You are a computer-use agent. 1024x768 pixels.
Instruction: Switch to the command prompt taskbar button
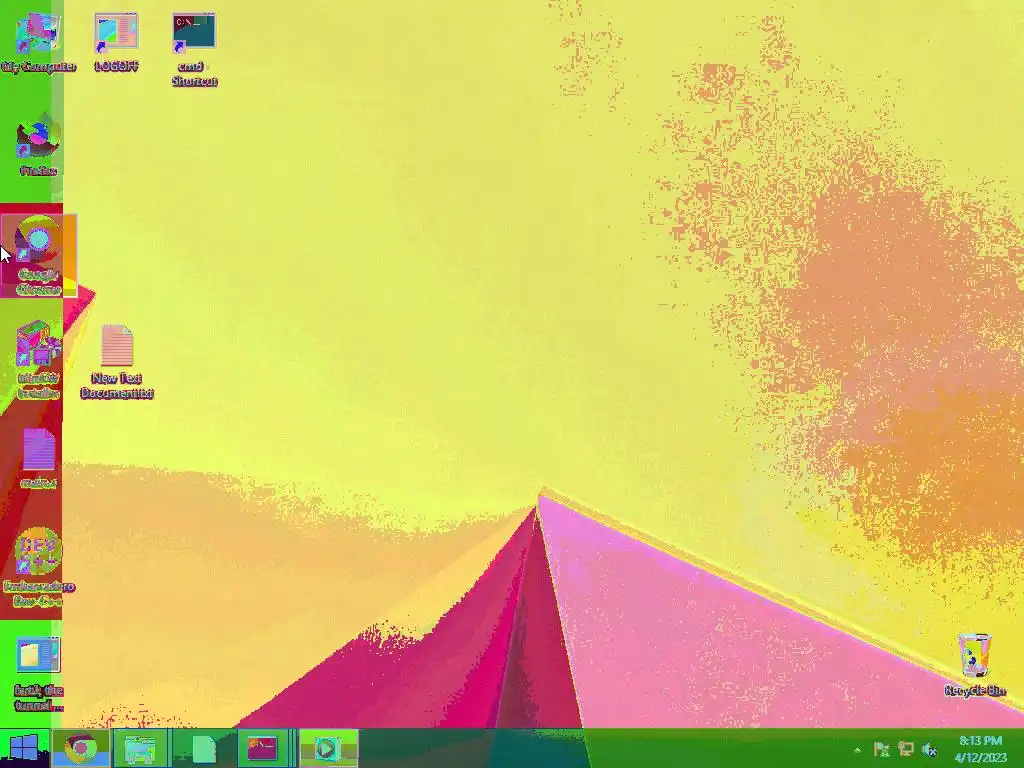[x=264, y=748]
